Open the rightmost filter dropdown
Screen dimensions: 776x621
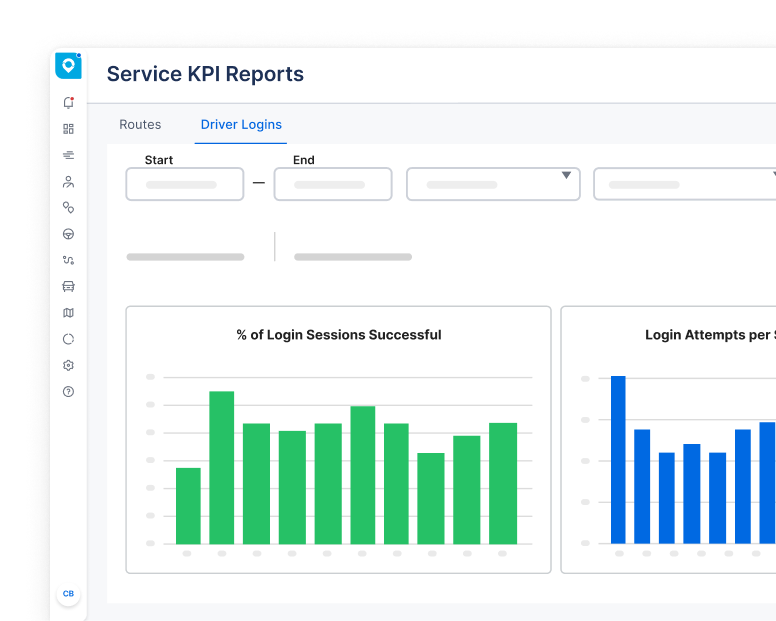[x=684, y=184]
